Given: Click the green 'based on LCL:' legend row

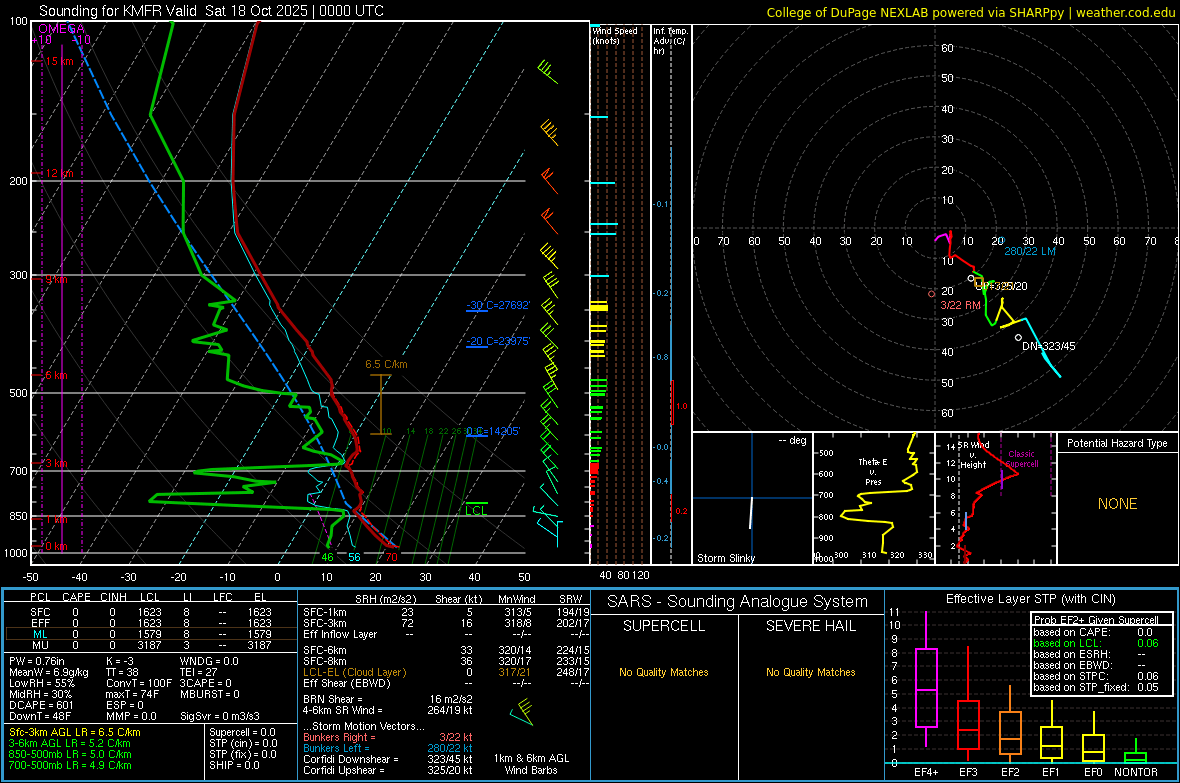Looking at the screenshot, I should click(x=1096, y=643).
